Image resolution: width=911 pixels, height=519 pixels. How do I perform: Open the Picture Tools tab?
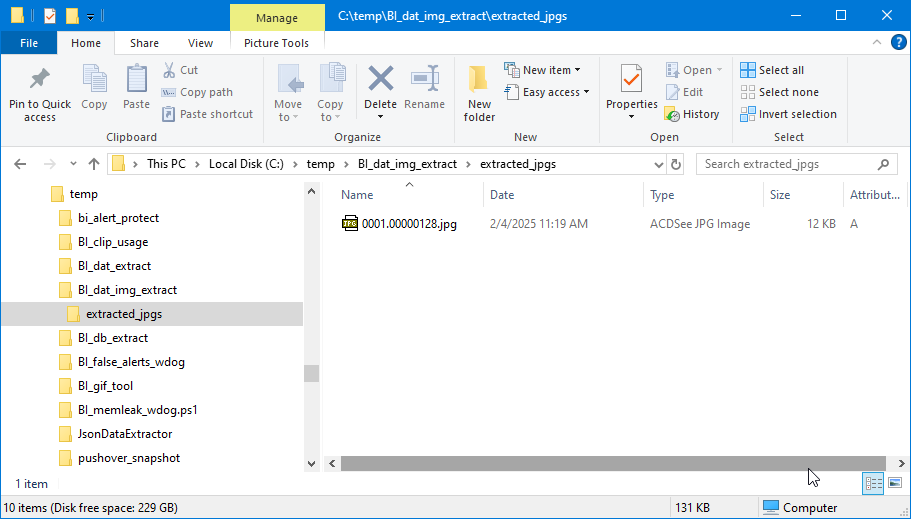pyautogui.click(x=277, y=43)
